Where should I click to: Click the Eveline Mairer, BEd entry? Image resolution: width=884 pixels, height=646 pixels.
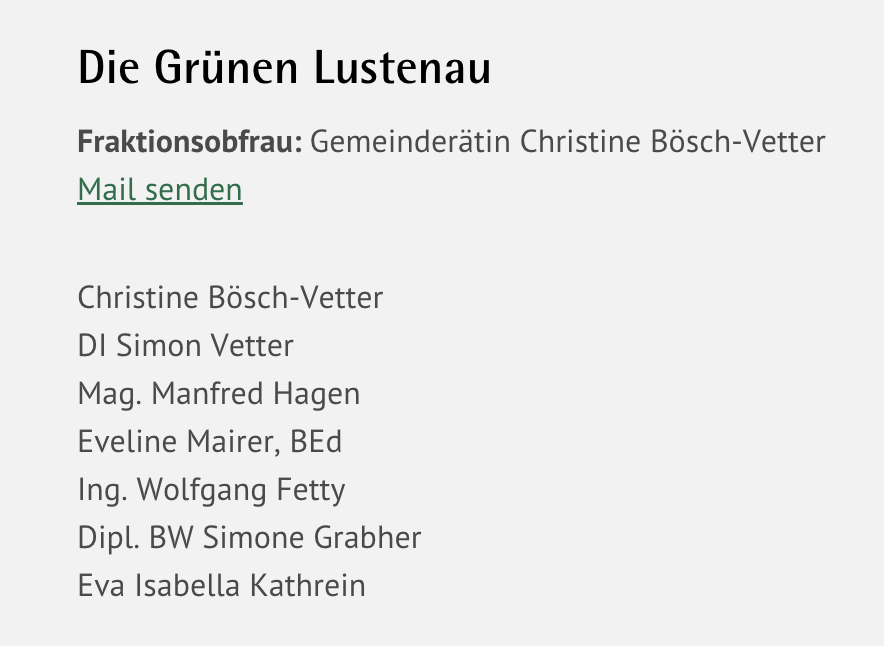(210, 441)
